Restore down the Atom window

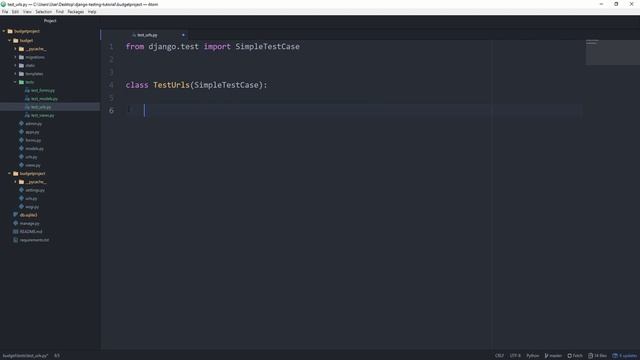[616, 4]
